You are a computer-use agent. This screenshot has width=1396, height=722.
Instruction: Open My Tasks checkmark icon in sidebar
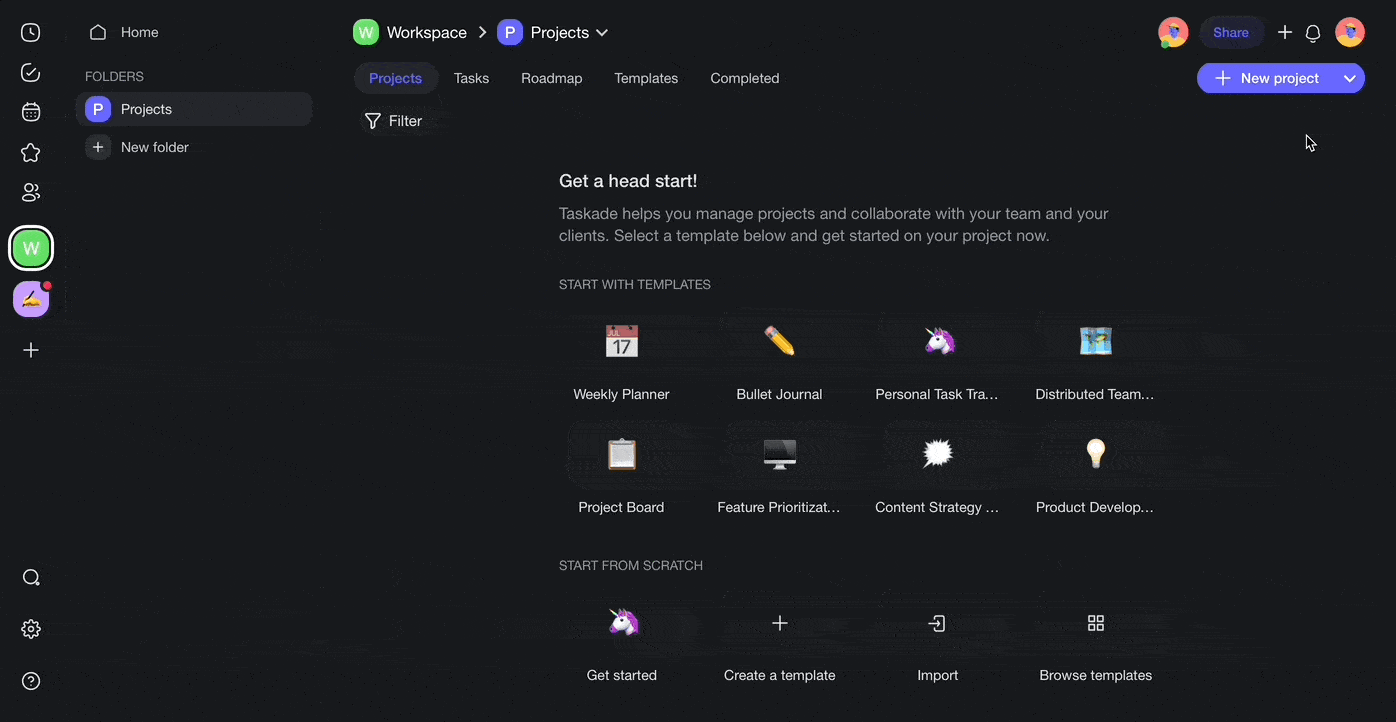pos(30,72)
